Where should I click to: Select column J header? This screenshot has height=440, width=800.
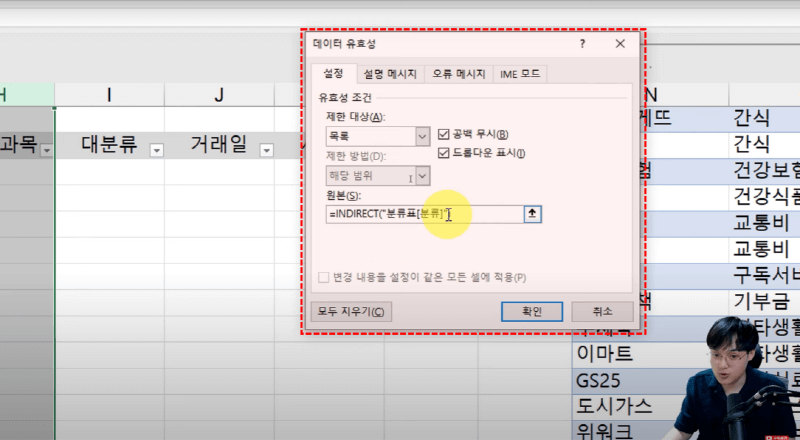click(219, 95)
